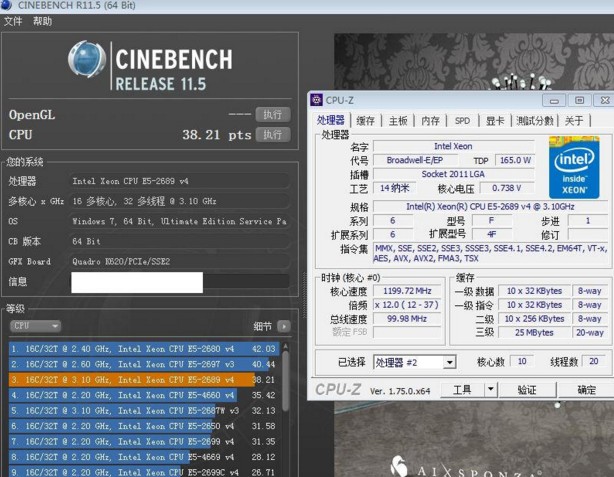Select ranking row 4 E5-4660 v4

[x=143, y=395]
